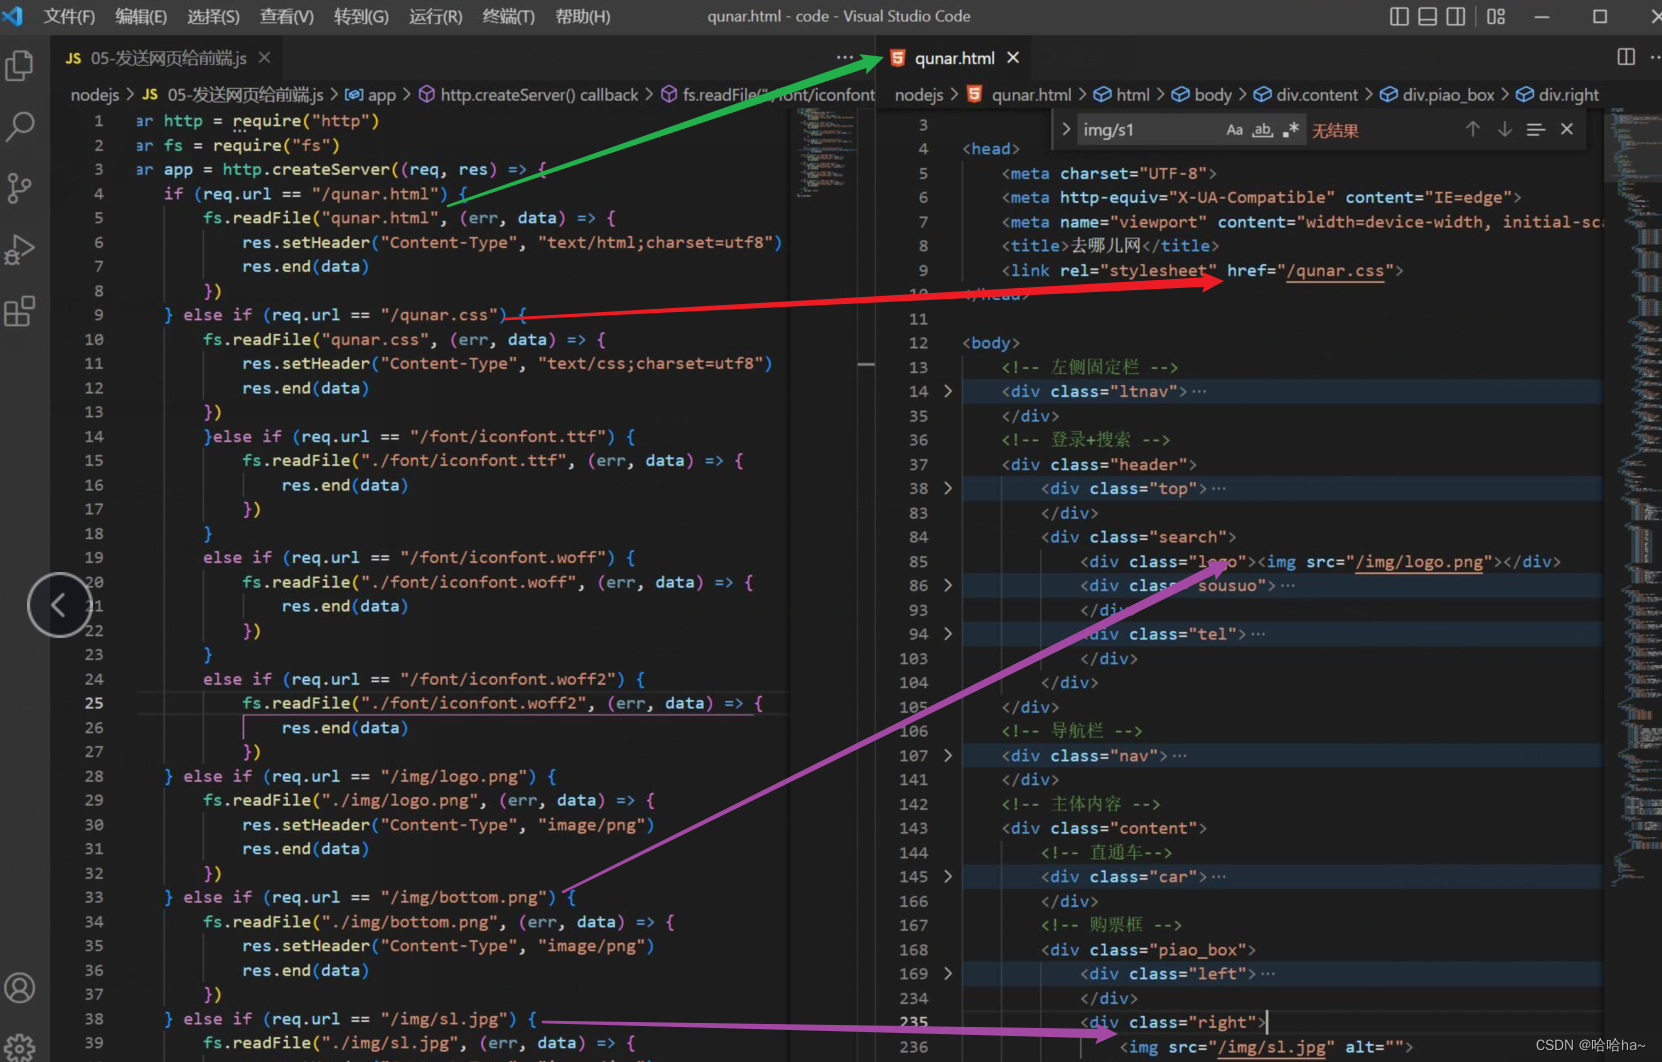Expand folded div class tel
Viewport: 1662px width, 1062px height.
948,634
